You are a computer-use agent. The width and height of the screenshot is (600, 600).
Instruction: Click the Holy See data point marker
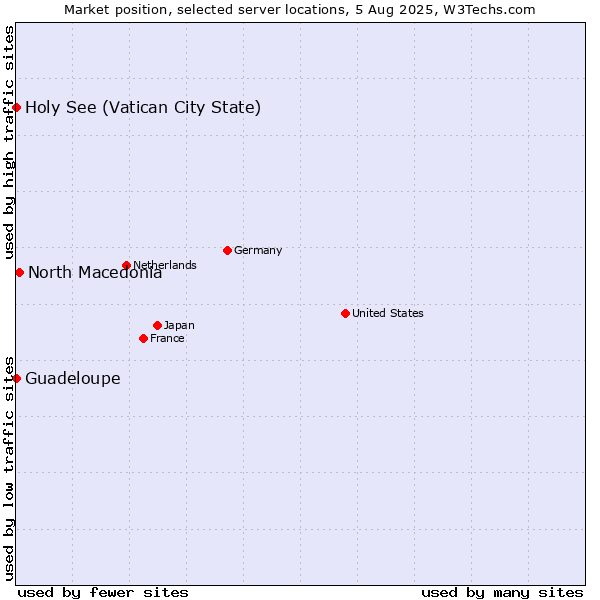pyautogui.click(x=16, y=108)
